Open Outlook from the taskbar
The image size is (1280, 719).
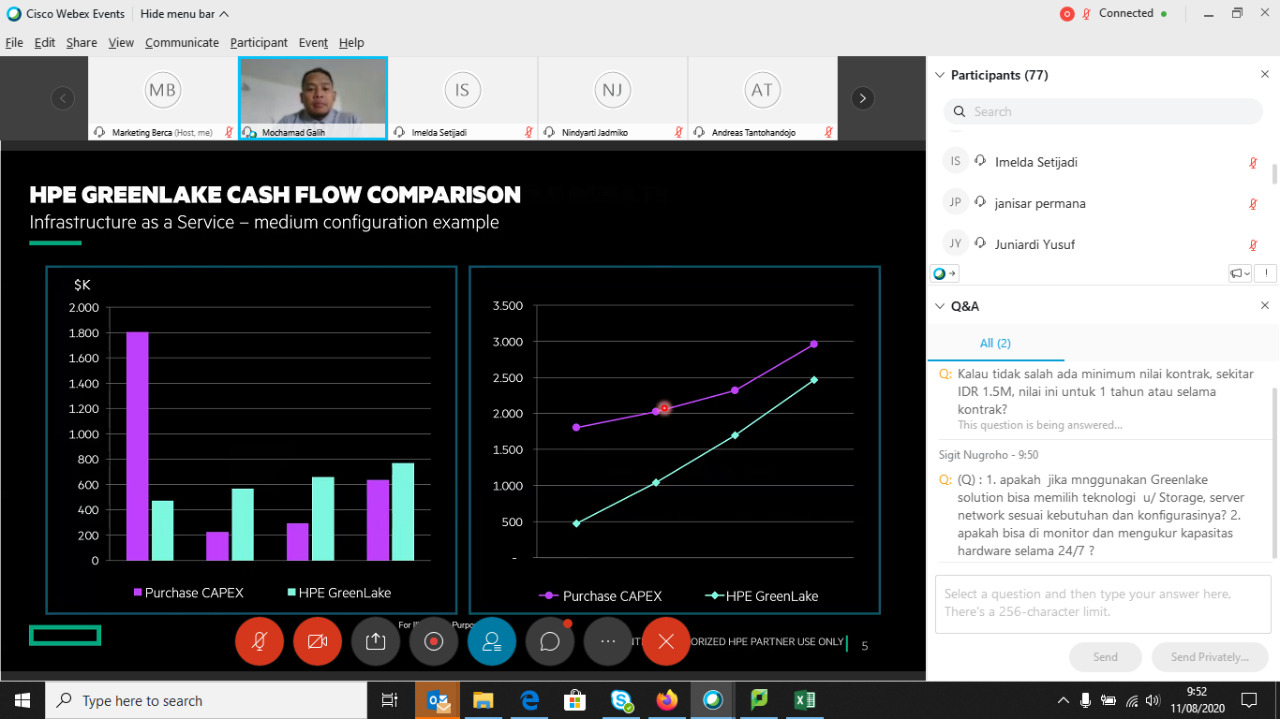(438, 700)
